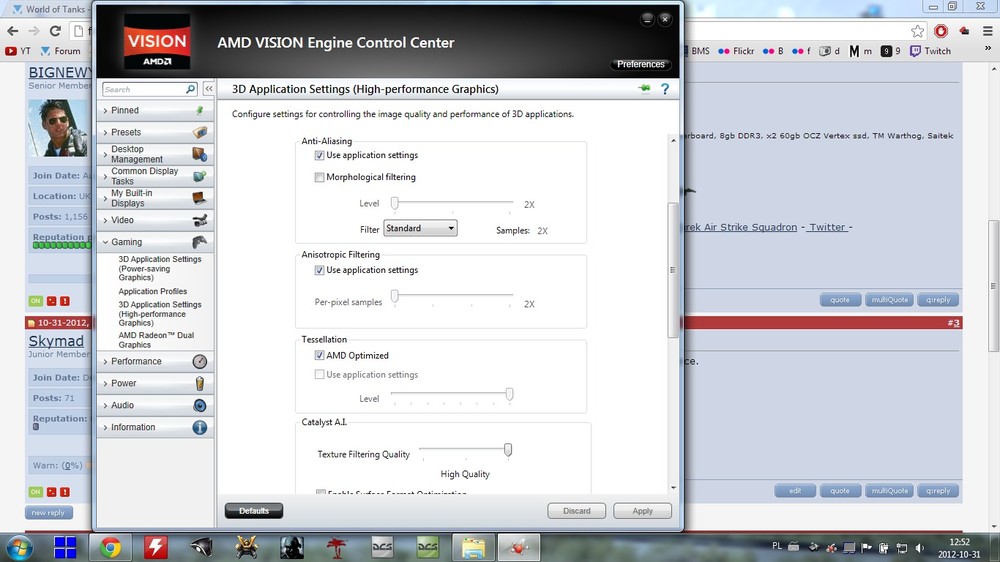
Task: Expand the Presets section
Action: [105, 132]
